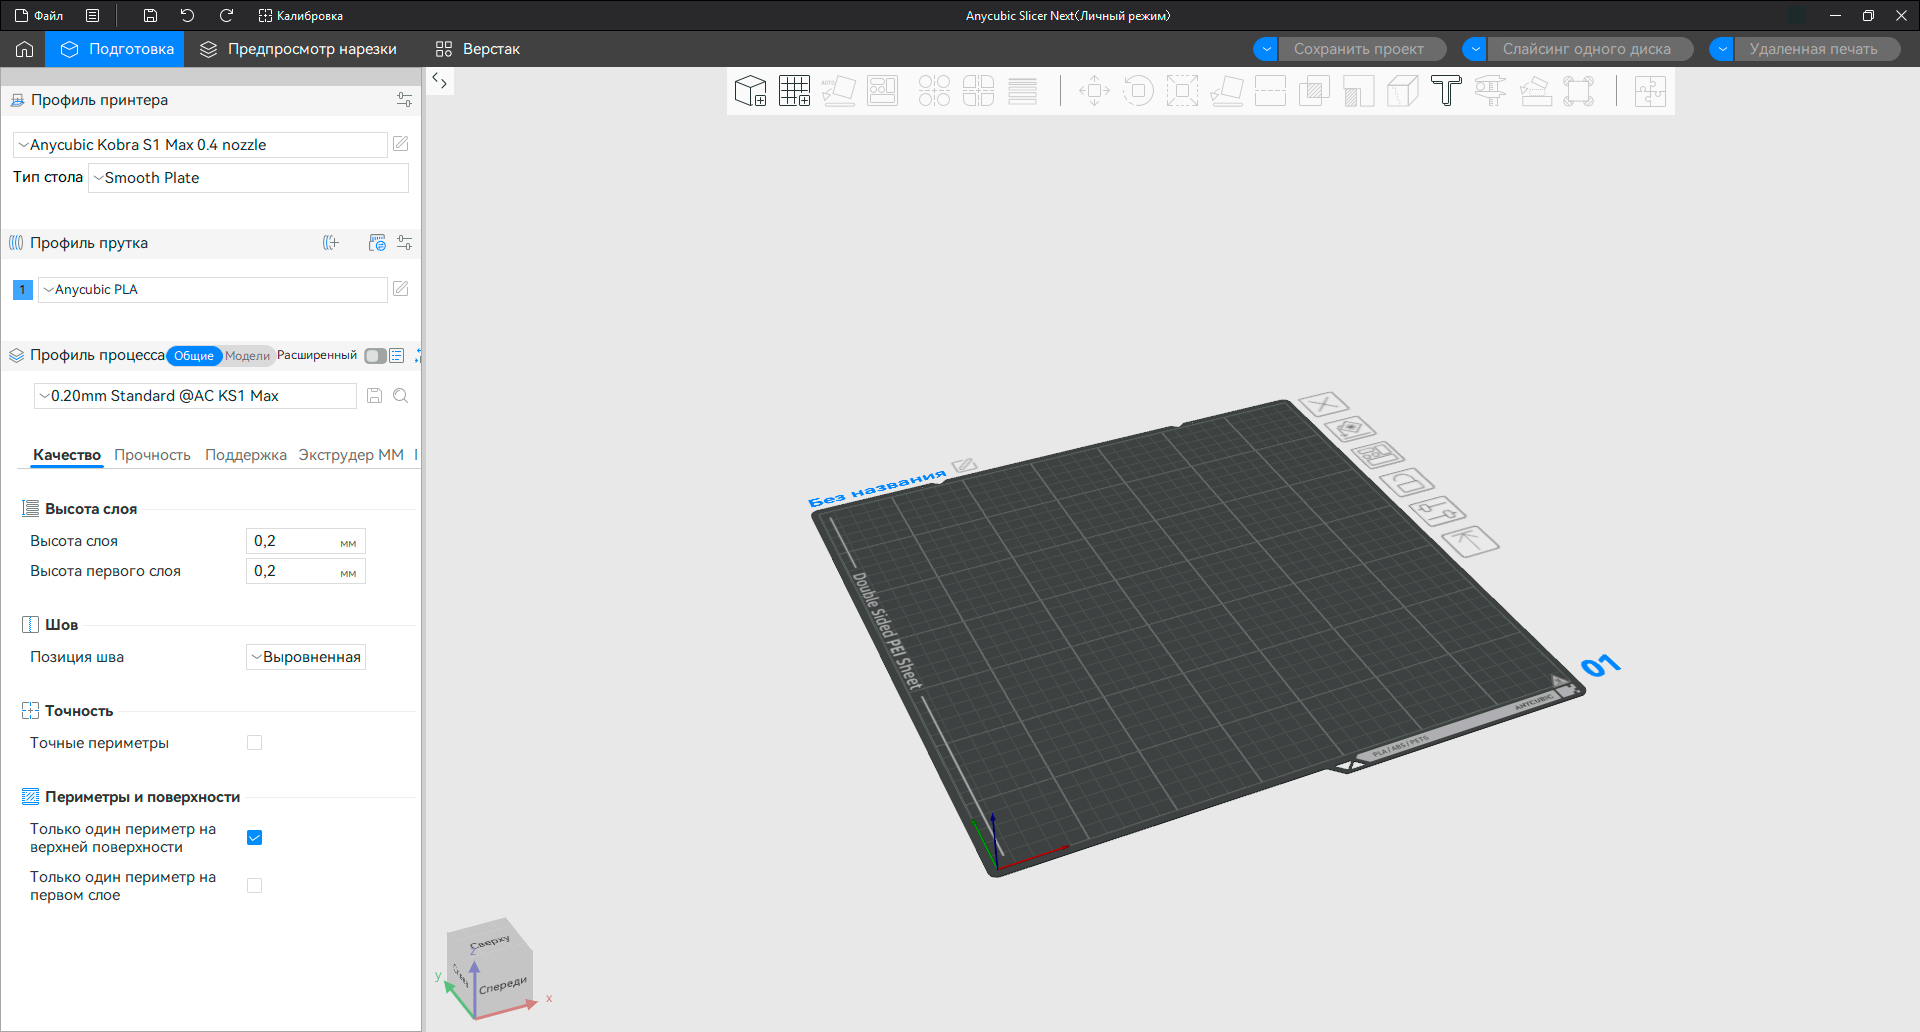Open the 0.20mm Standard process preset dropdown
This screenshot has height=1032, width=1920.
pyautogui.click(x=195, y=396)
